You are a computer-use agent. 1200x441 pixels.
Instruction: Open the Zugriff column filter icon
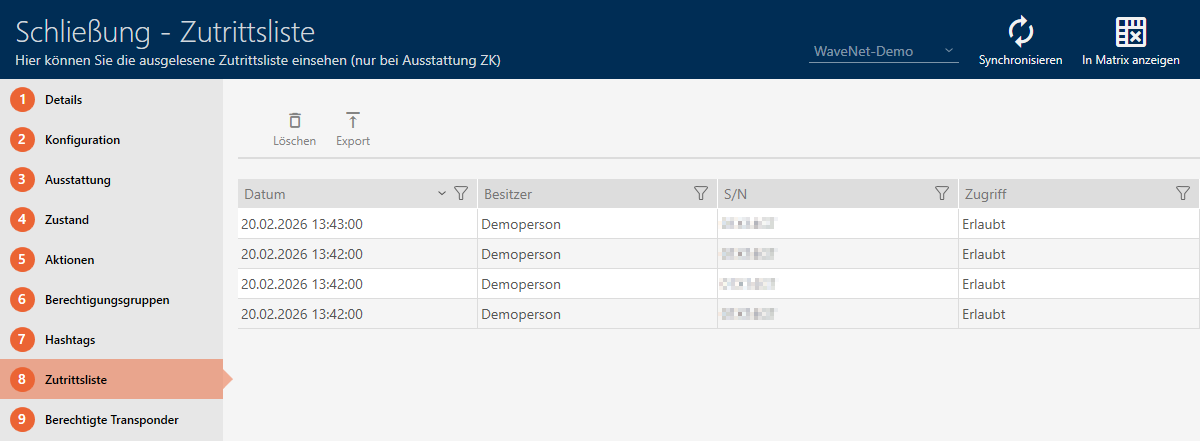coord(1183,193)
